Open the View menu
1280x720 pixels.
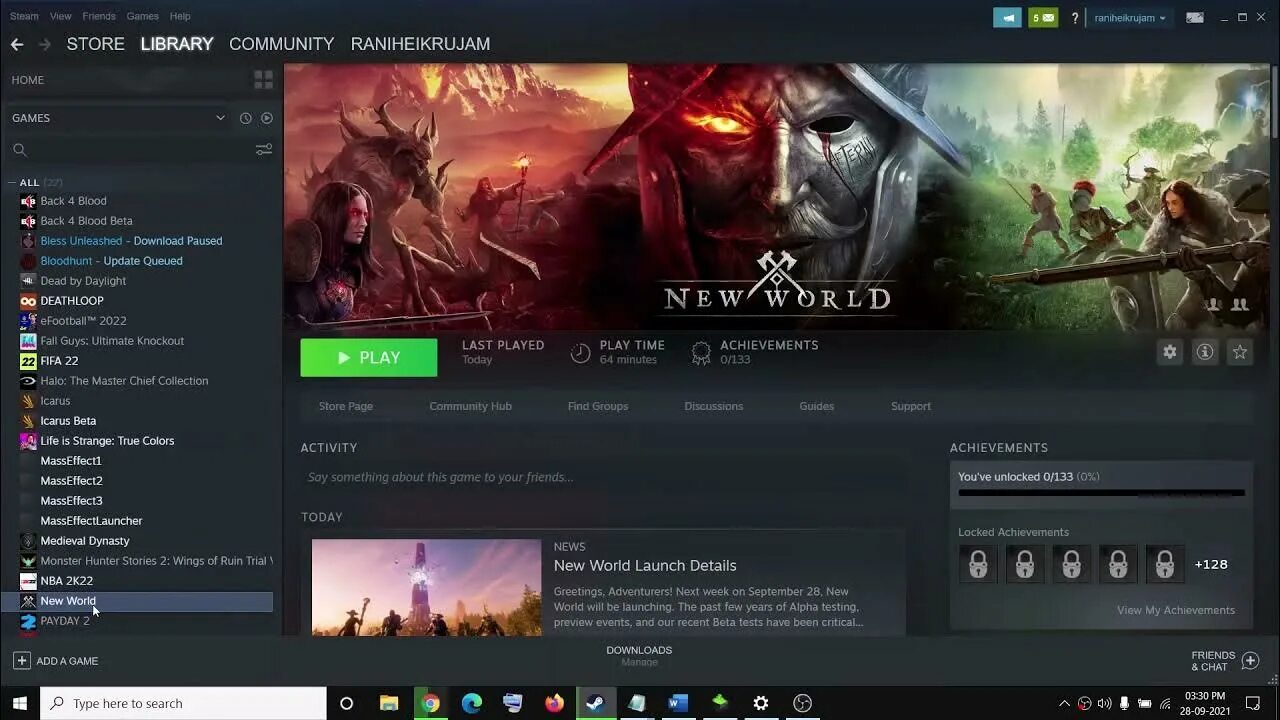pyautogui.click(x=61, y=16)
